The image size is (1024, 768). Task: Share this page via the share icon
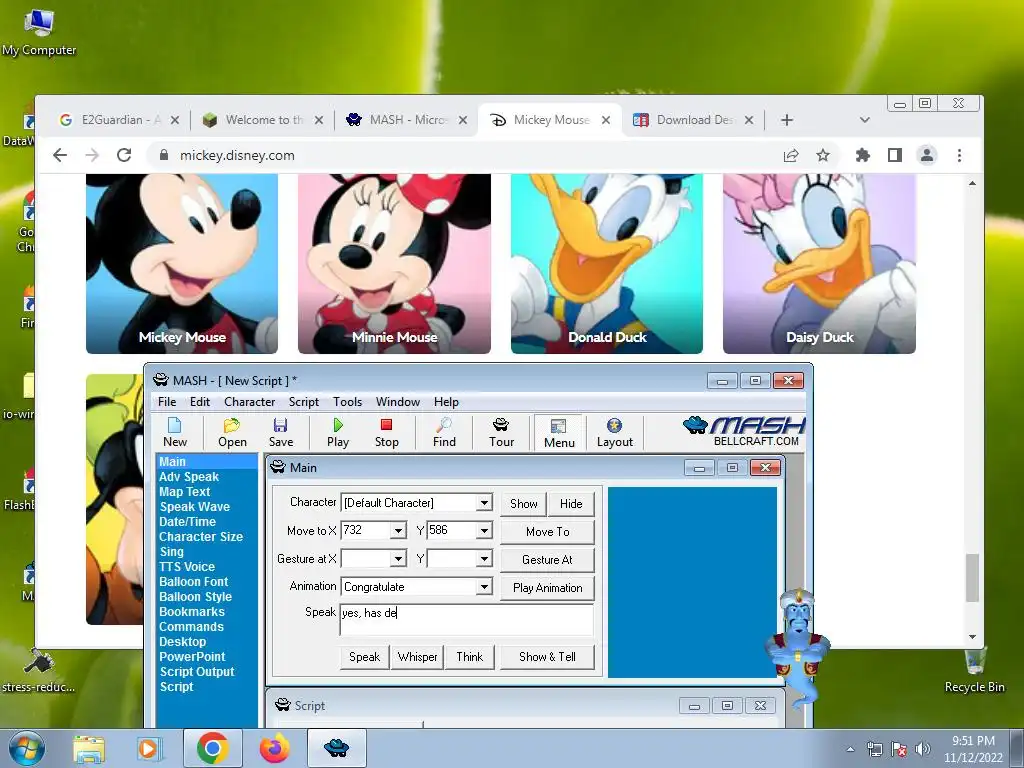tap(791, 155)
